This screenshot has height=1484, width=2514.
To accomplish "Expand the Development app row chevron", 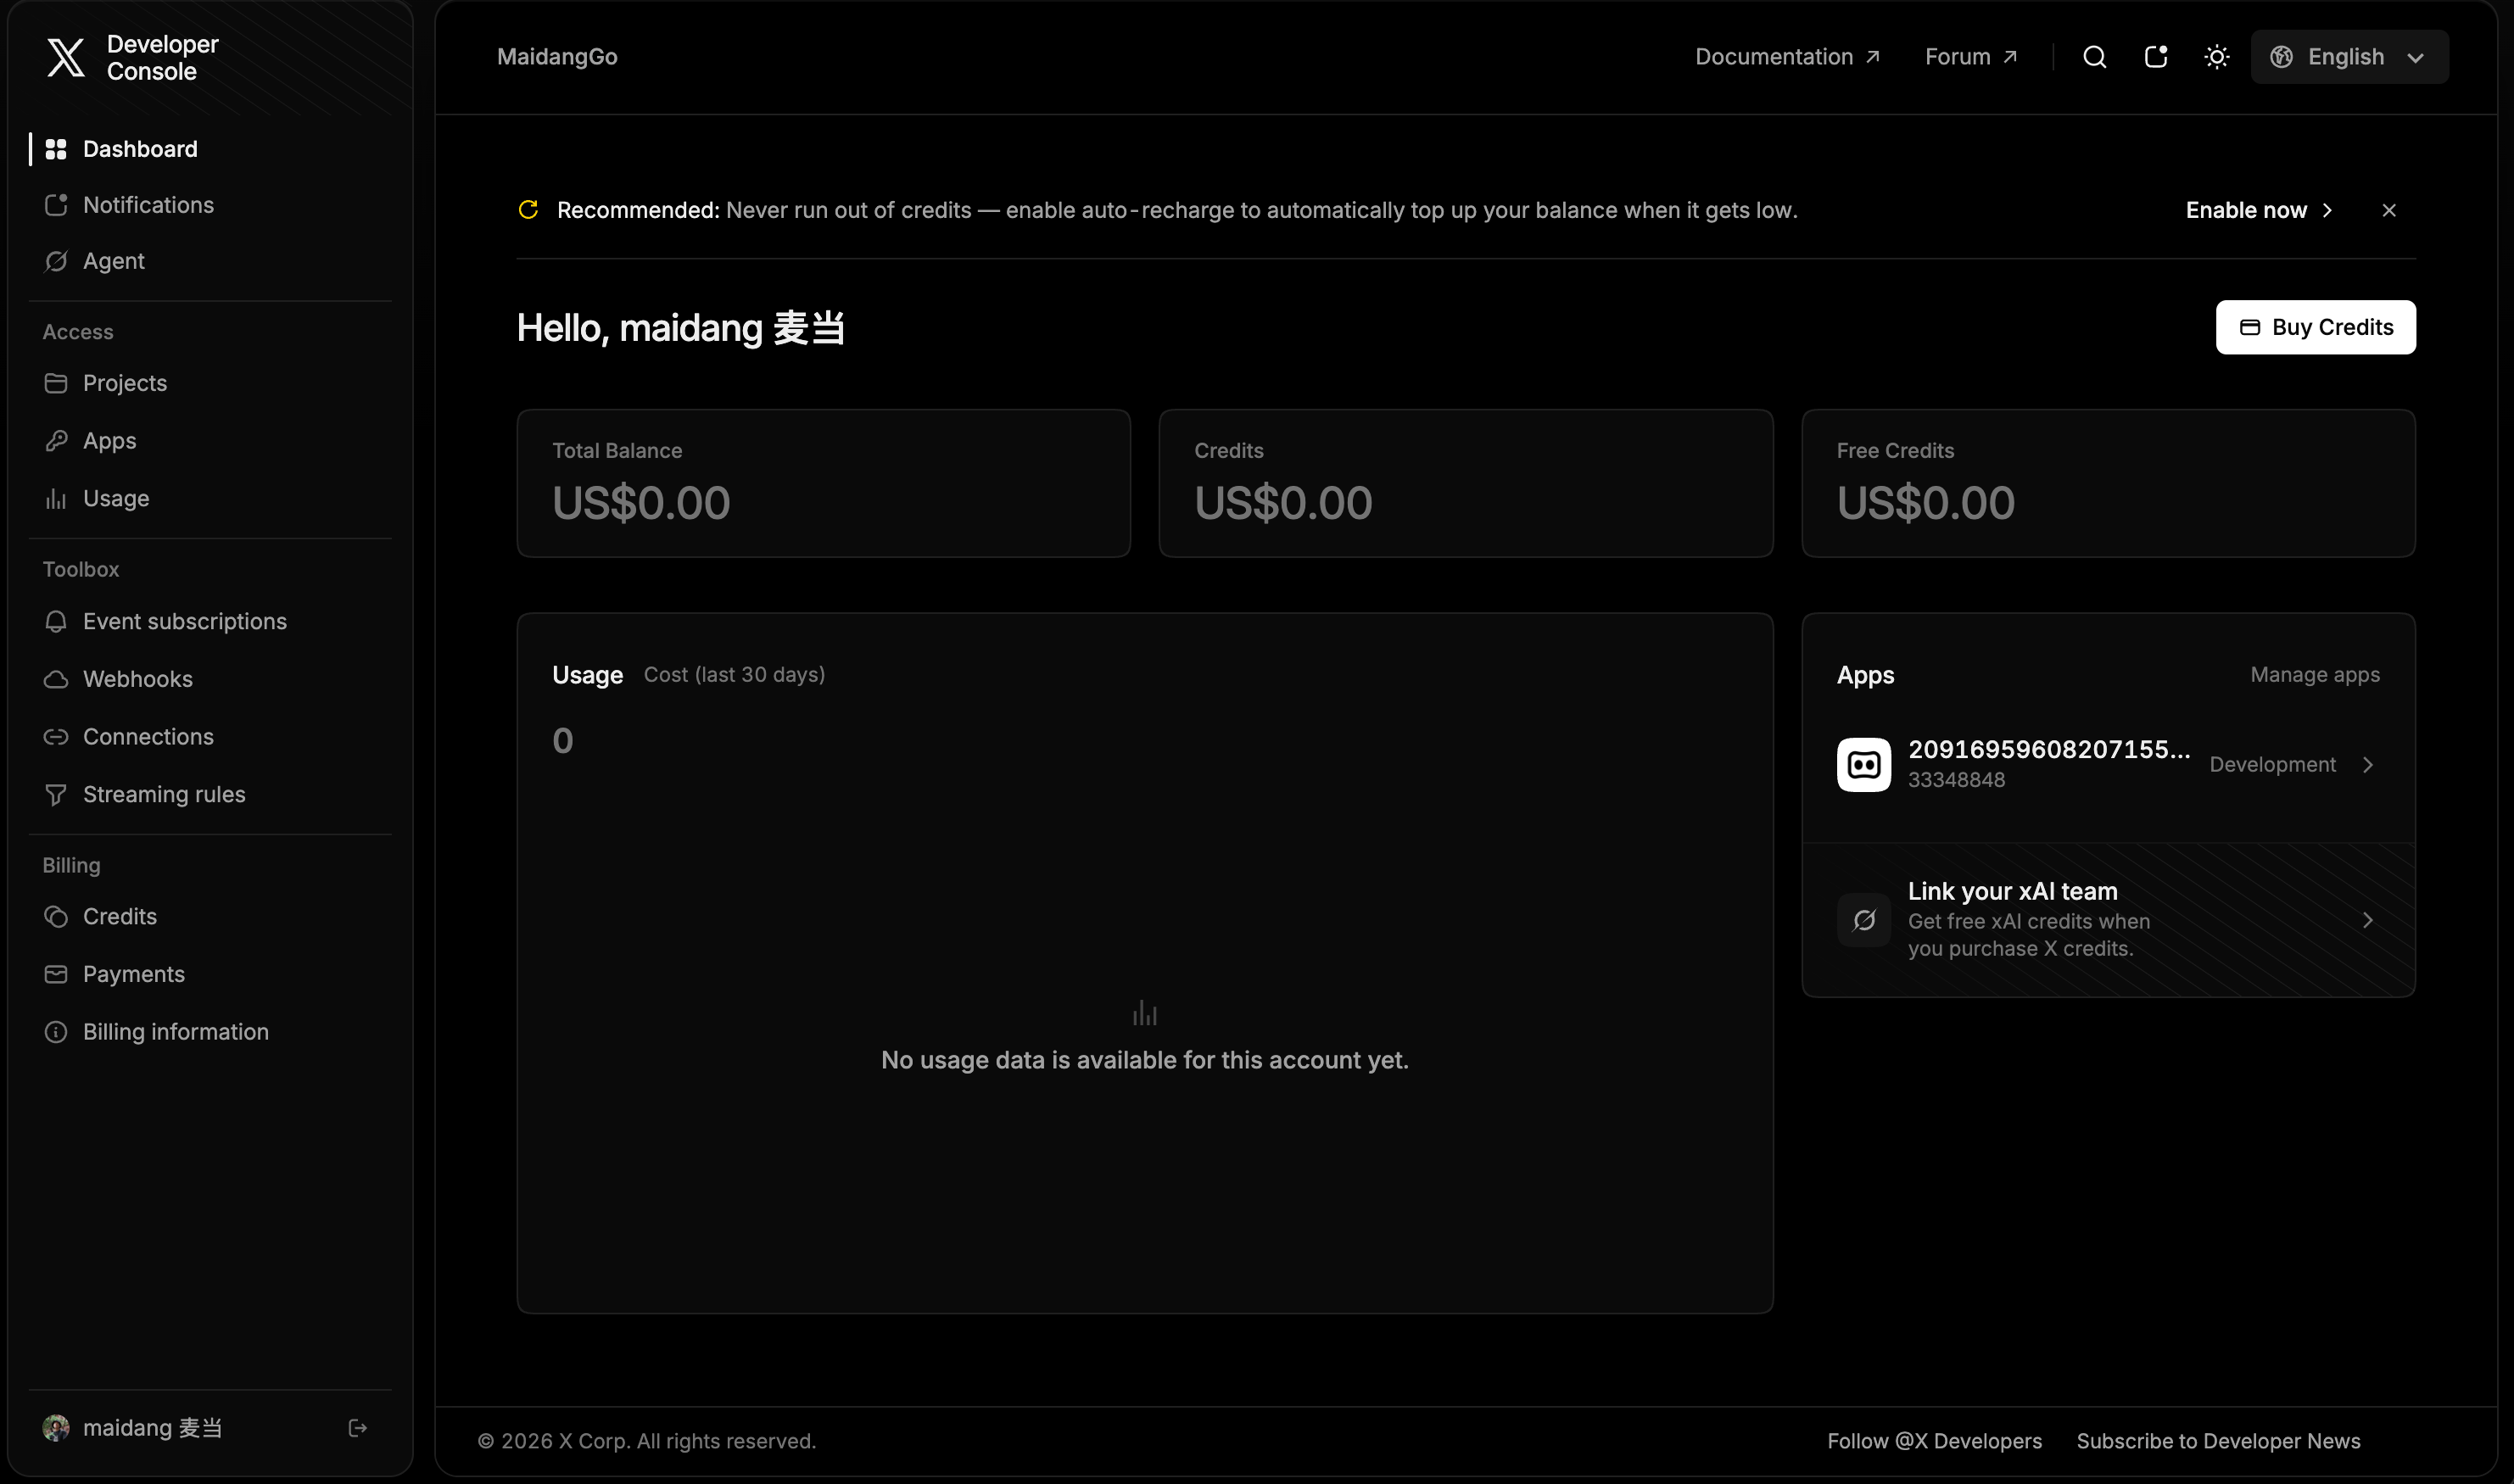I will [x=2368, y=765].
